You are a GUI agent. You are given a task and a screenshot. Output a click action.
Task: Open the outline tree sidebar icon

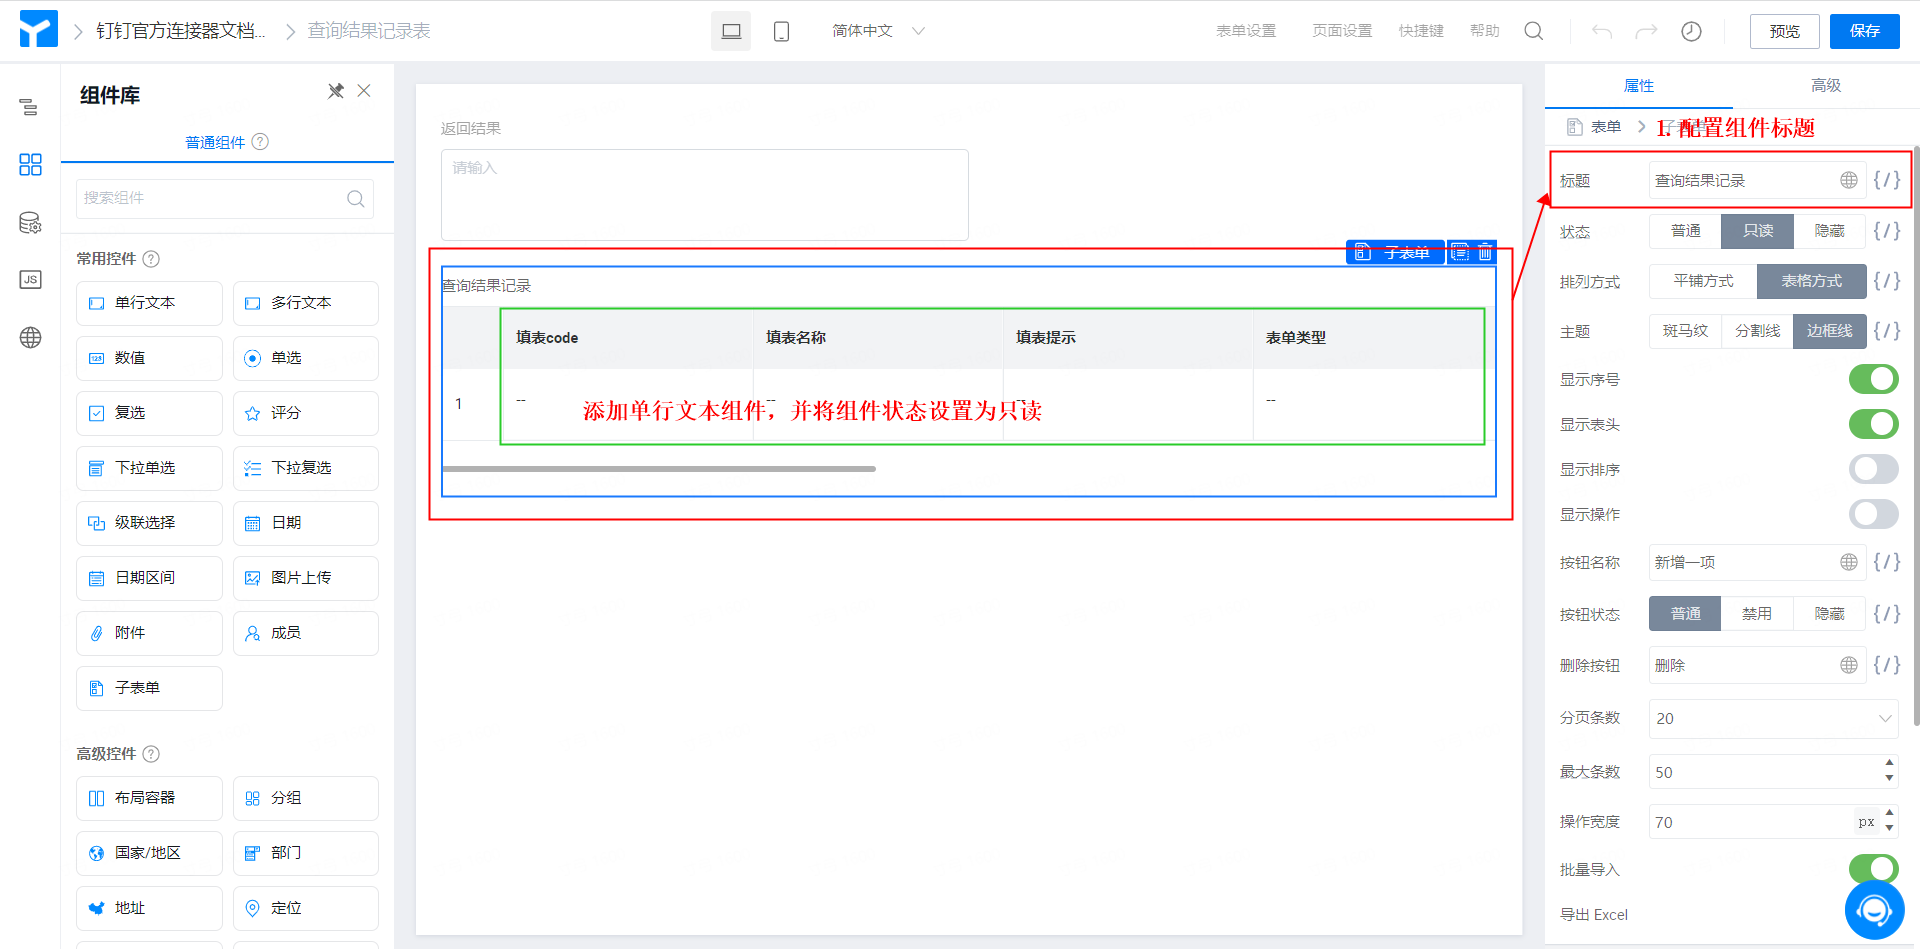tap(30, 107)
